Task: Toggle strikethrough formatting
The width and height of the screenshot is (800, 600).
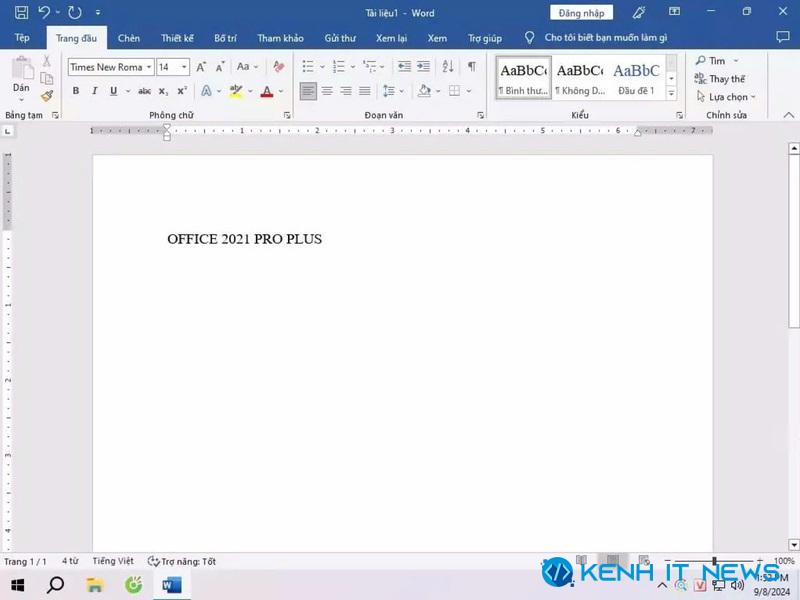Action: click(x=144, y=91)
